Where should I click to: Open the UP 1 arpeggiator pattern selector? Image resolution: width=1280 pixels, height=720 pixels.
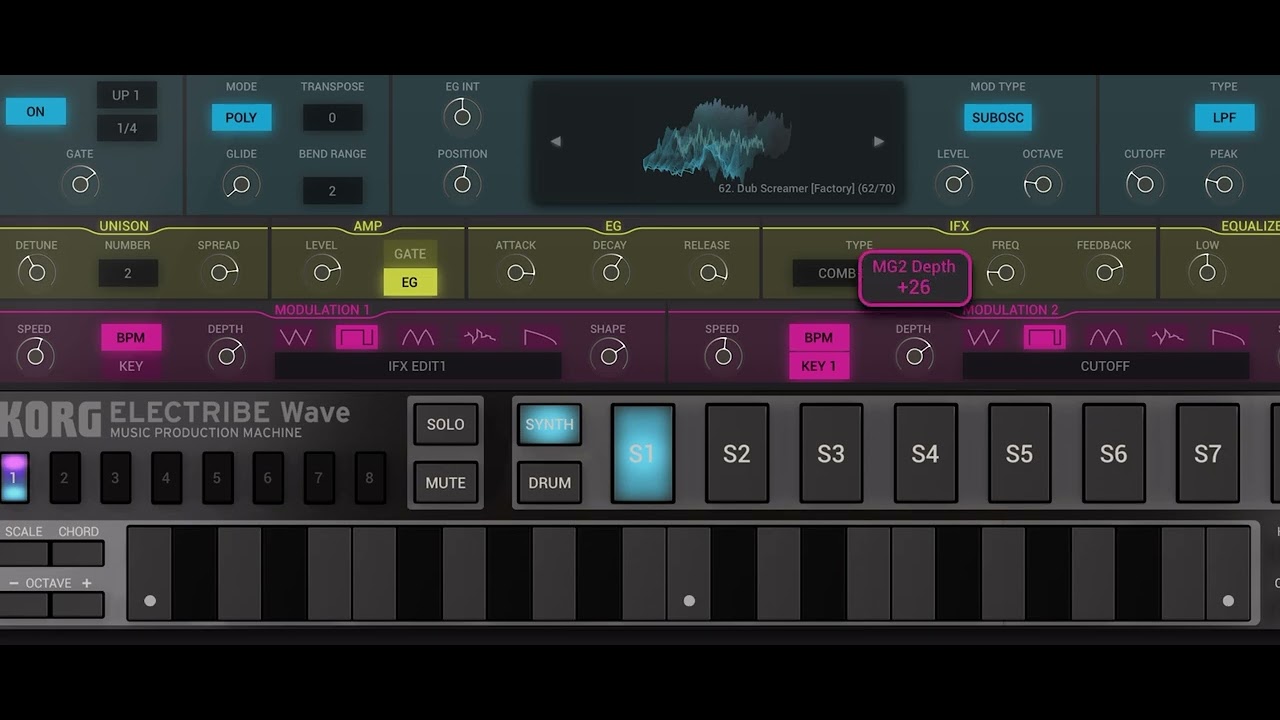(126, 95)
